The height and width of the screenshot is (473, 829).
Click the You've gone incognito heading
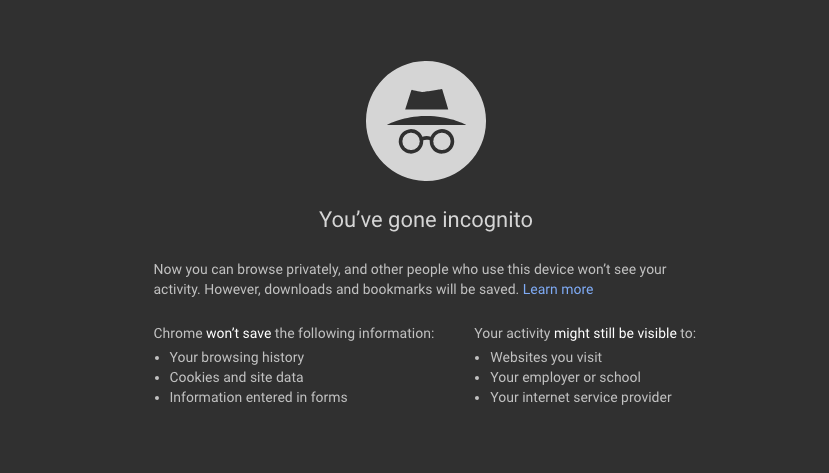point(426,220)
